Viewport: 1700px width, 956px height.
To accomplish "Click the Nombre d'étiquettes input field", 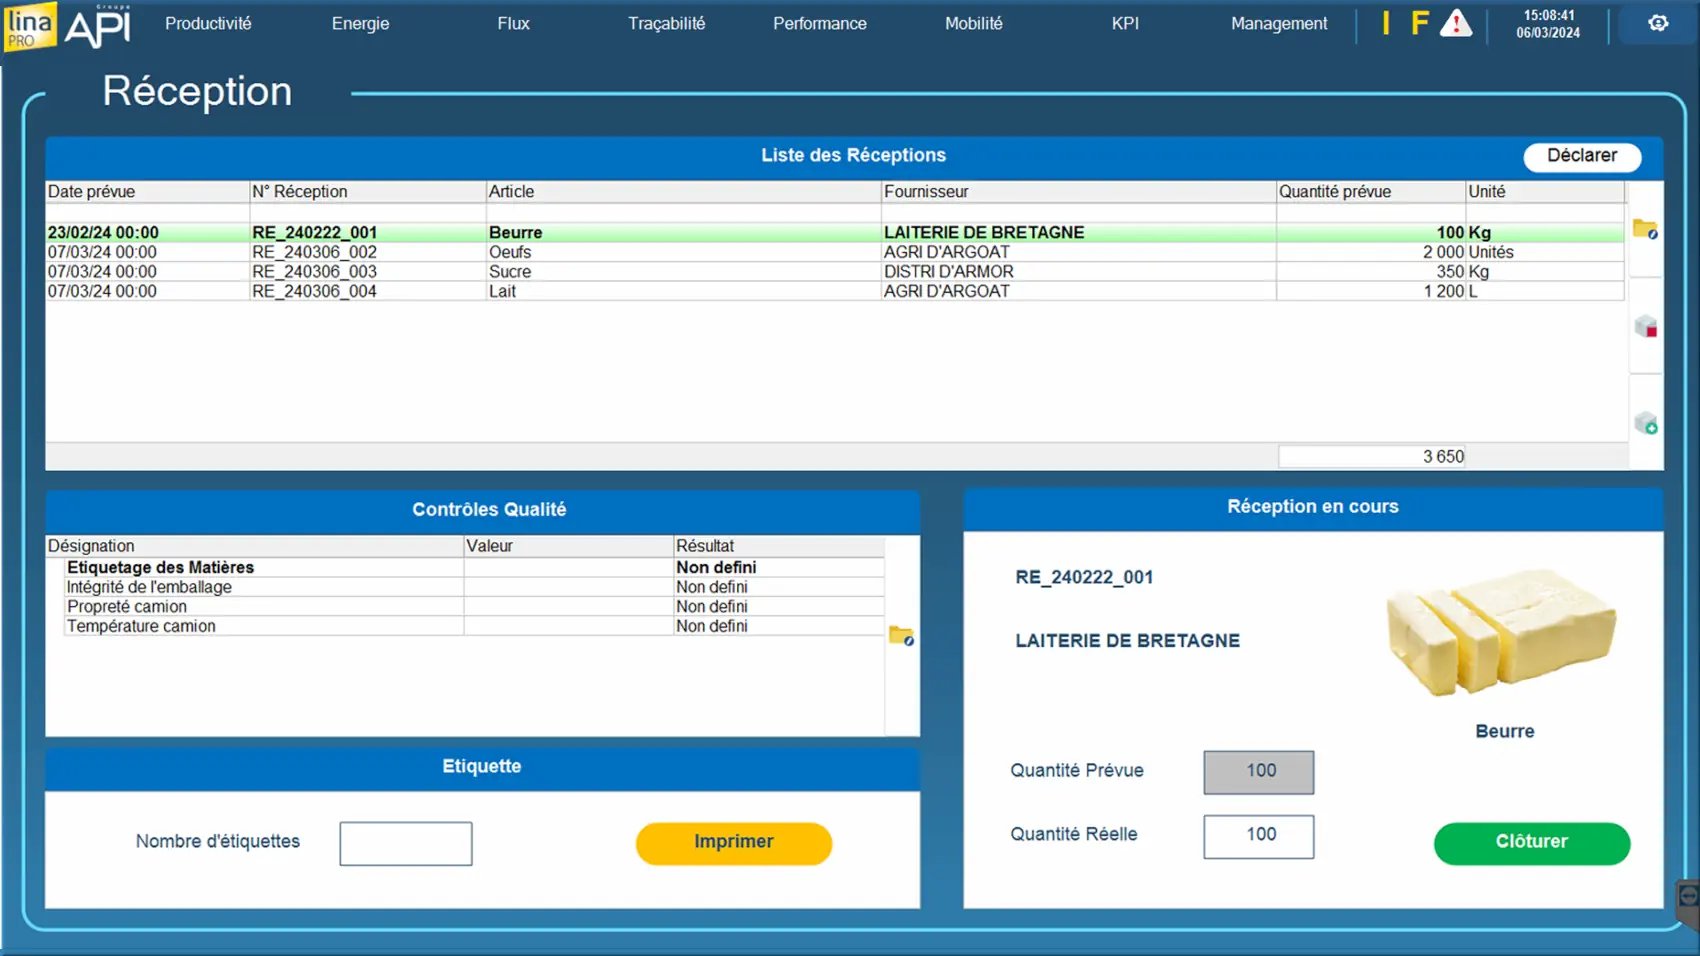I will tap(405, 843).
